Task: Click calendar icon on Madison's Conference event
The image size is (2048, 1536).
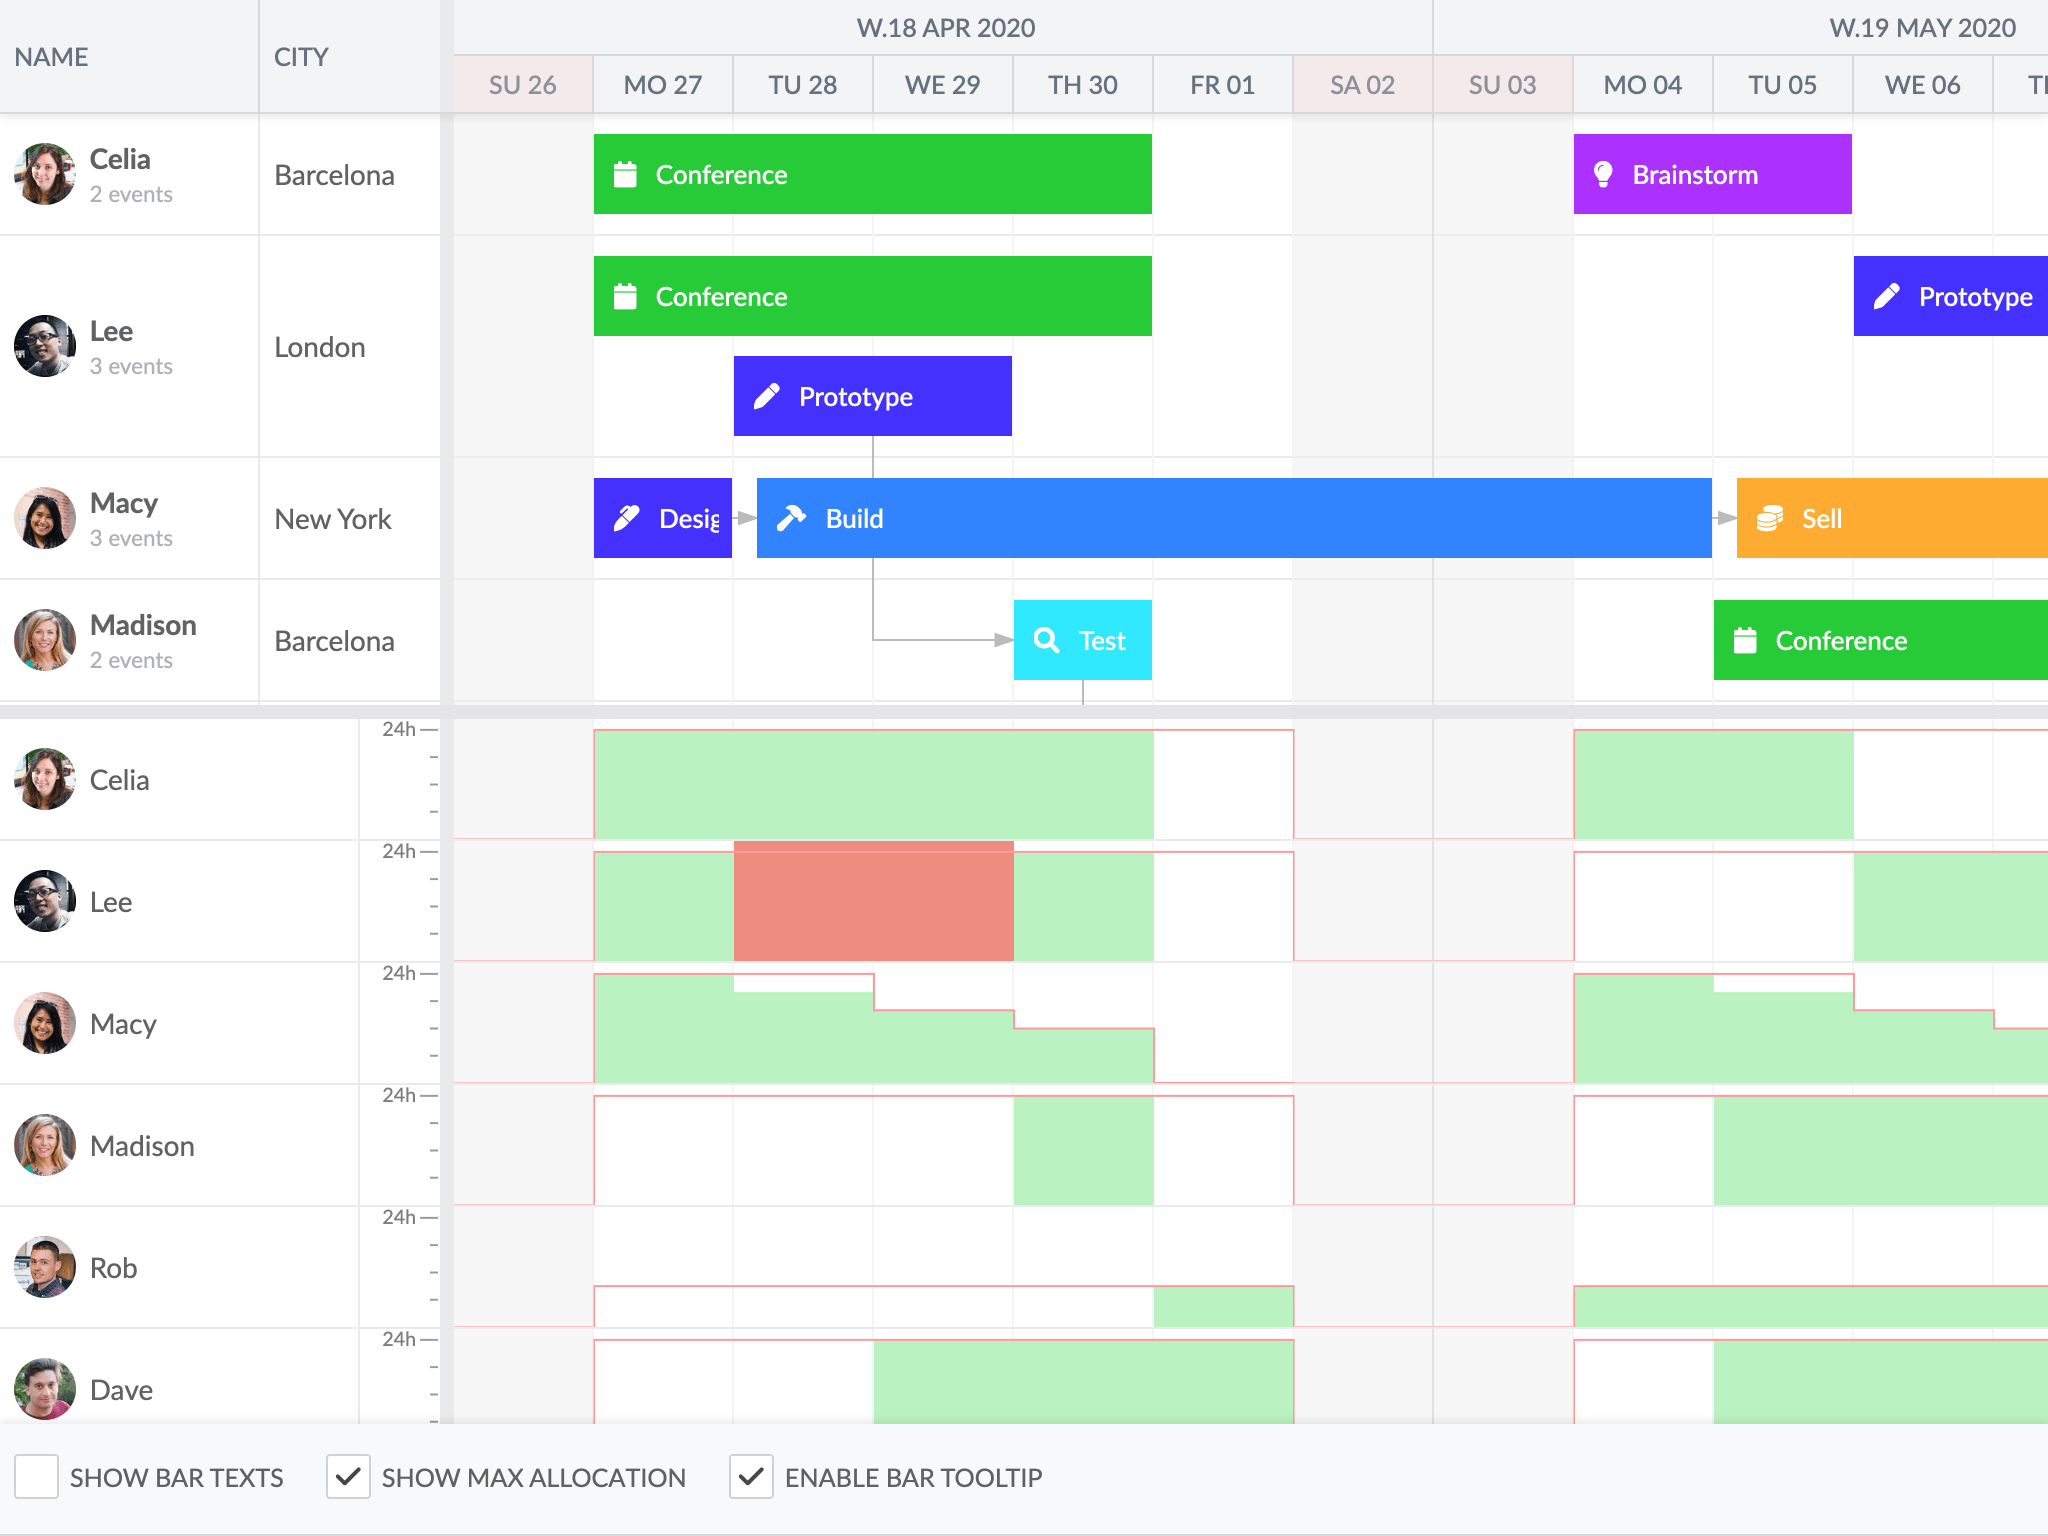Action: (x=1745, y=640)
